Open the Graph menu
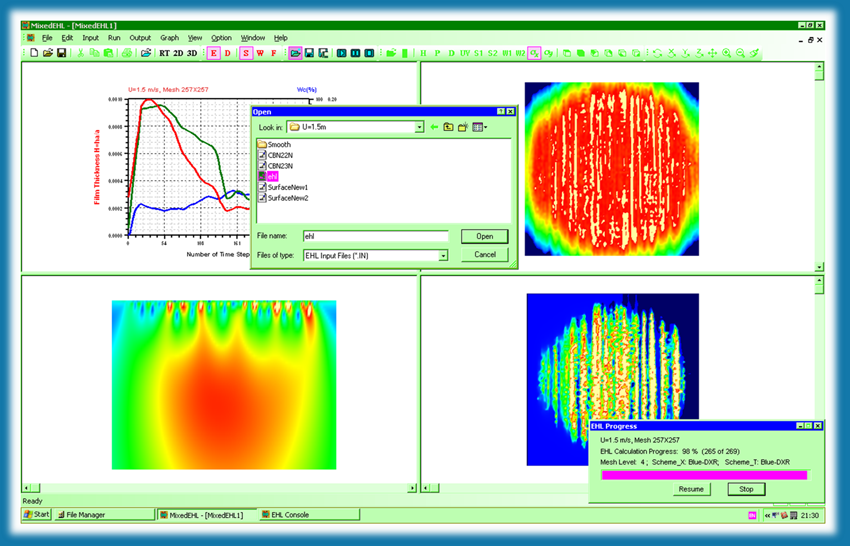The width and height of the screenshot is (850, 546). coord(169,38)
